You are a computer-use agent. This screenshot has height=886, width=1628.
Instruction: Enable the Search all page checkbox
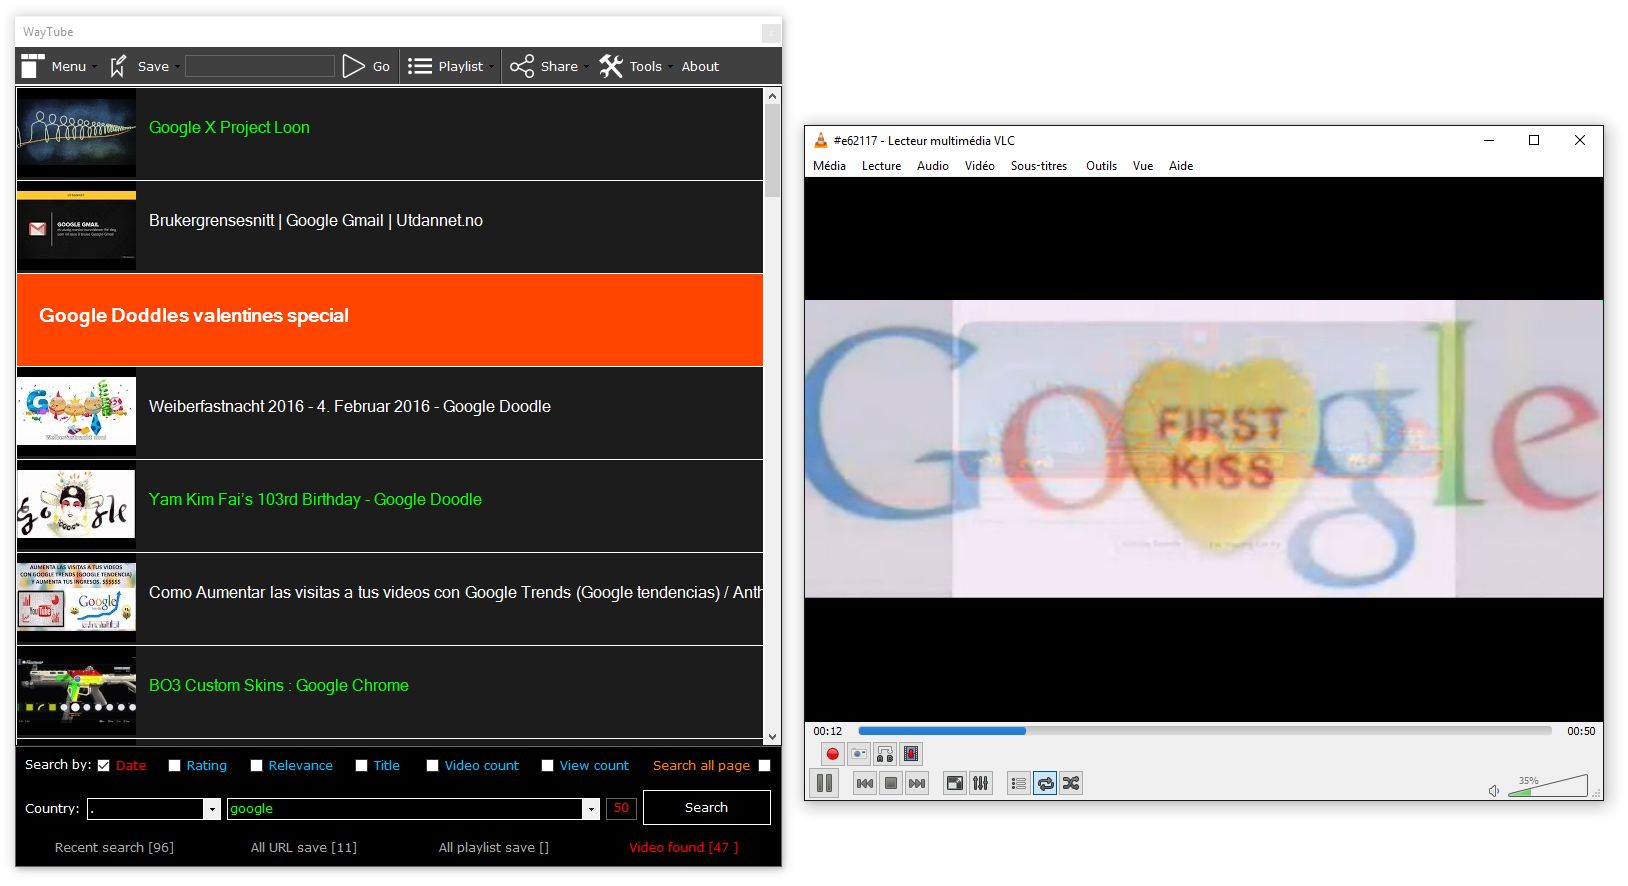[764, 766]
